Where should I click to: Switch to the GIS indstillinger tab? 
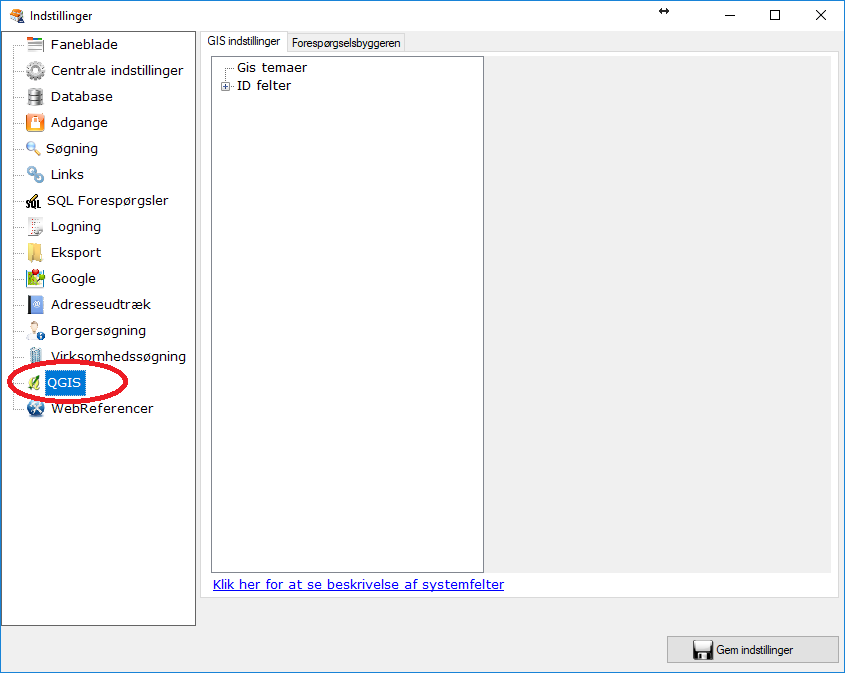[244, 41]
